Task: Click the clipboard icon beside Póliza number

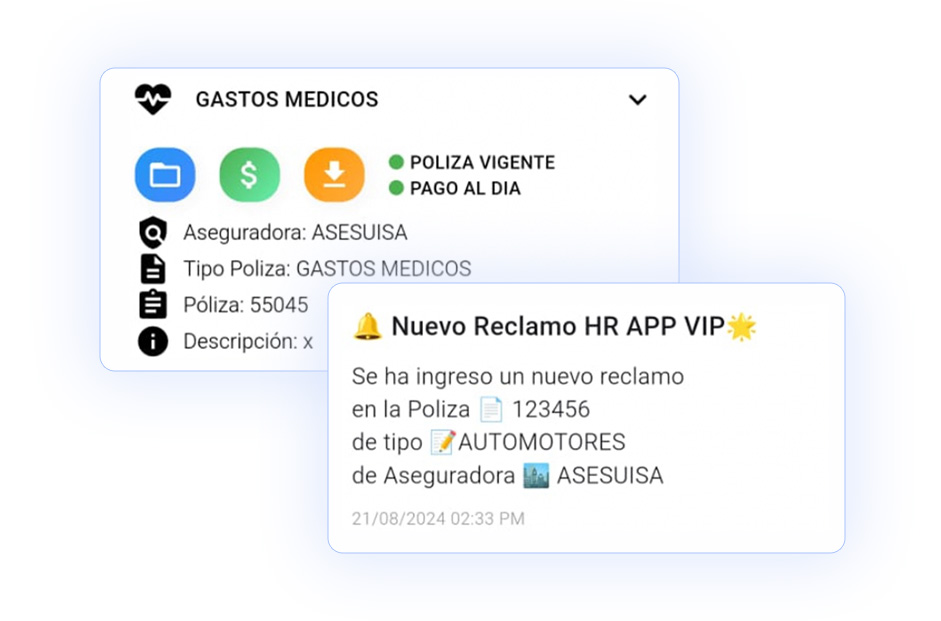Action: [x=153, y=304]
